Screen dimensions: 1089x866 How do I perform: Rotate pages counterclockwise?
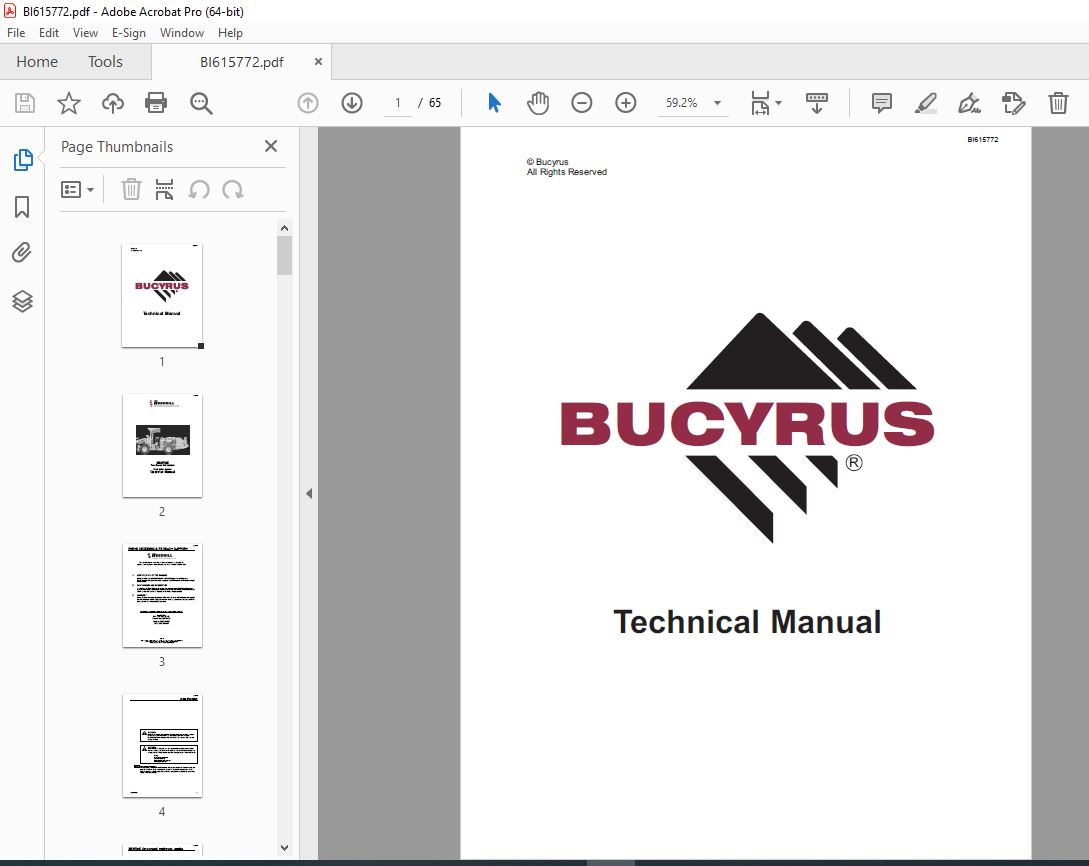tap(199, 189)
